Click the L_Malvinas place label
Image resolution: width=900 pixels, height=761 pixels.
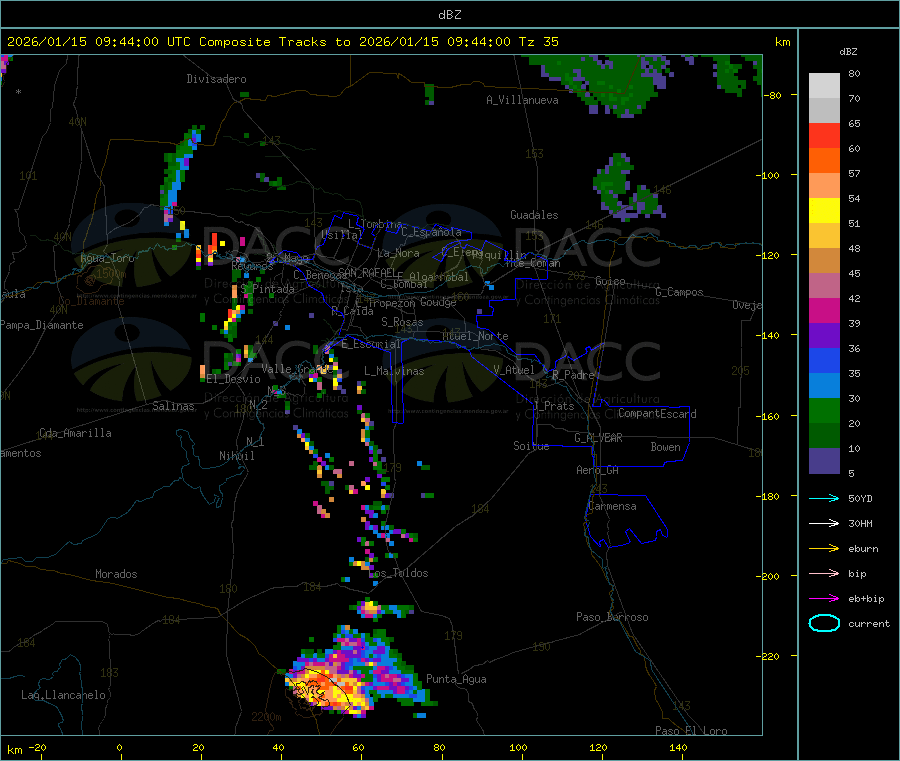tap(394, 371)
